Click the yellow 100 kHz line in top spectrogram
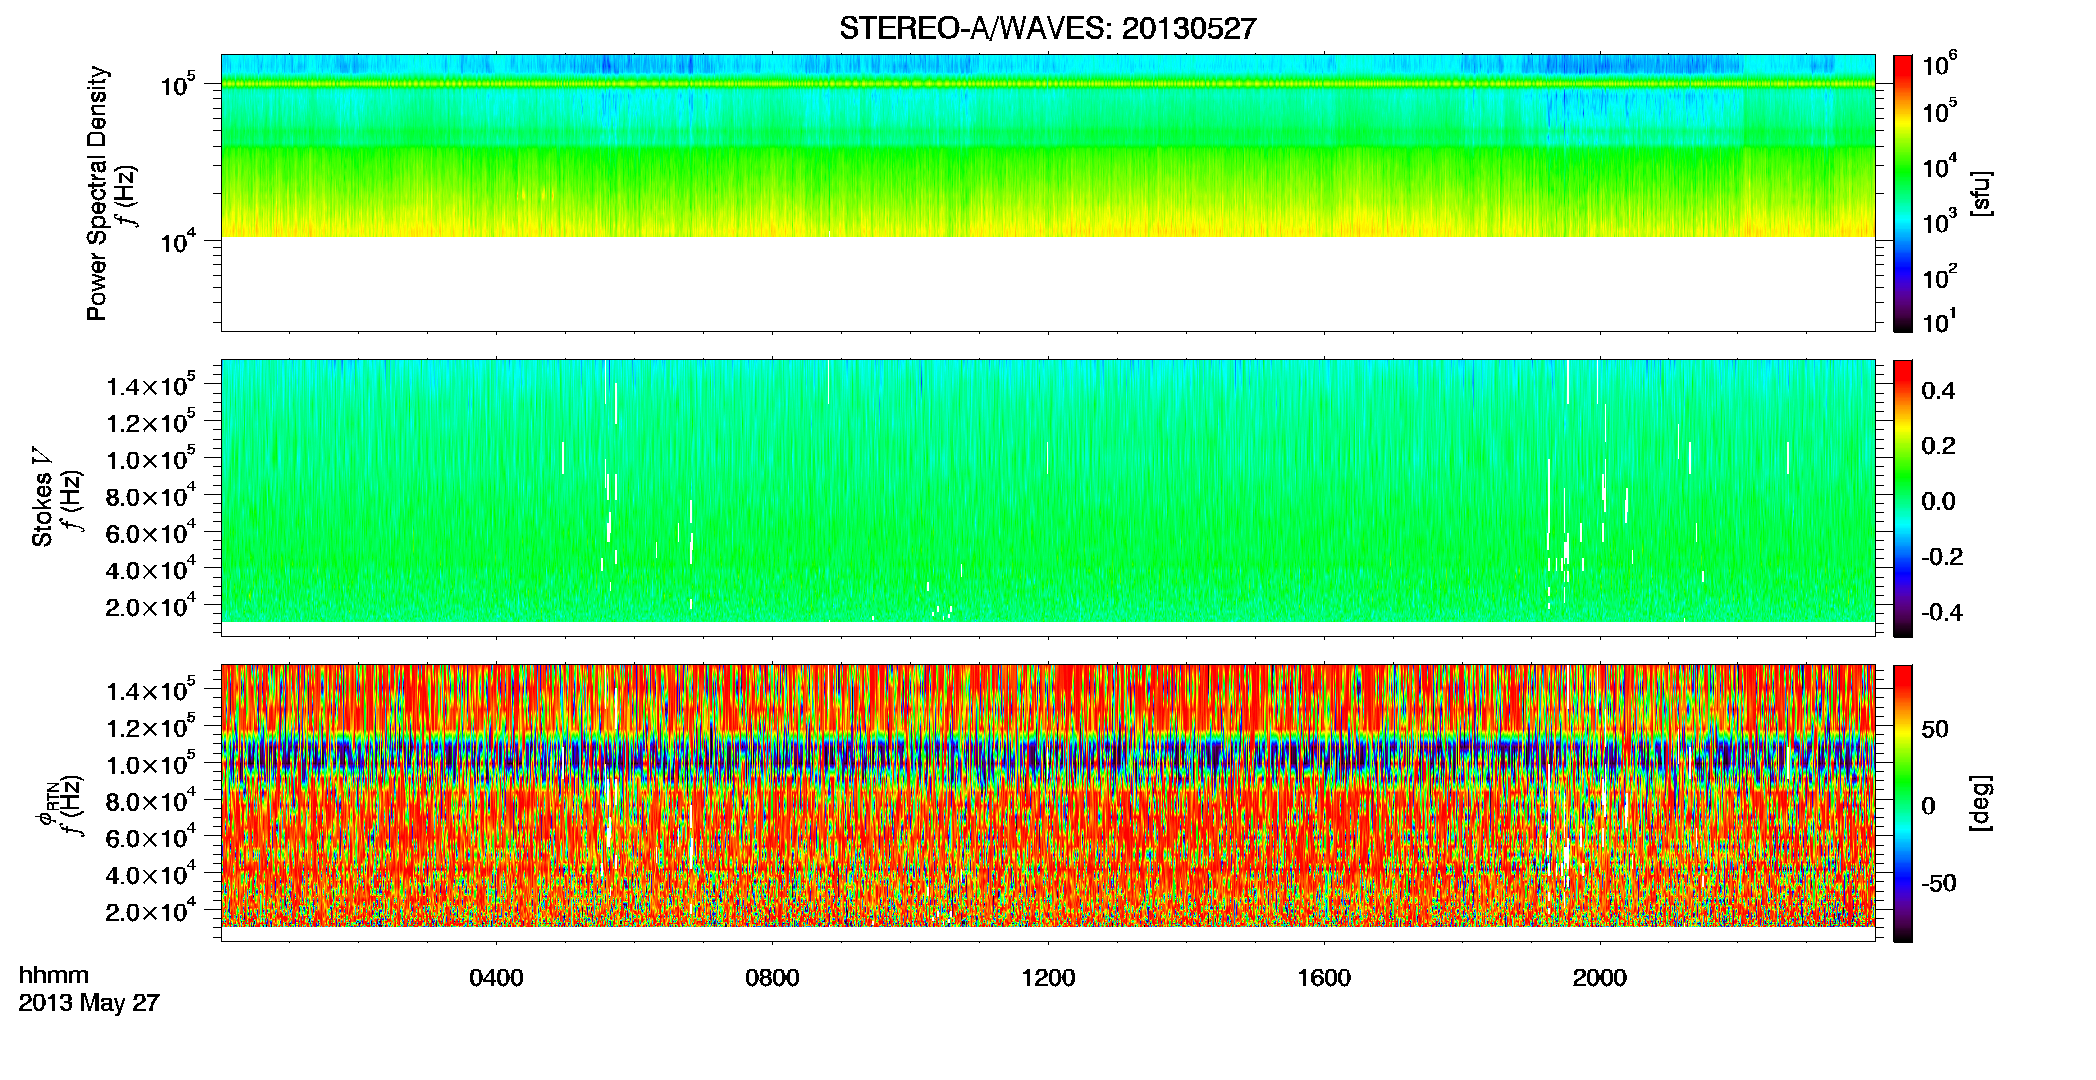 1047,84
